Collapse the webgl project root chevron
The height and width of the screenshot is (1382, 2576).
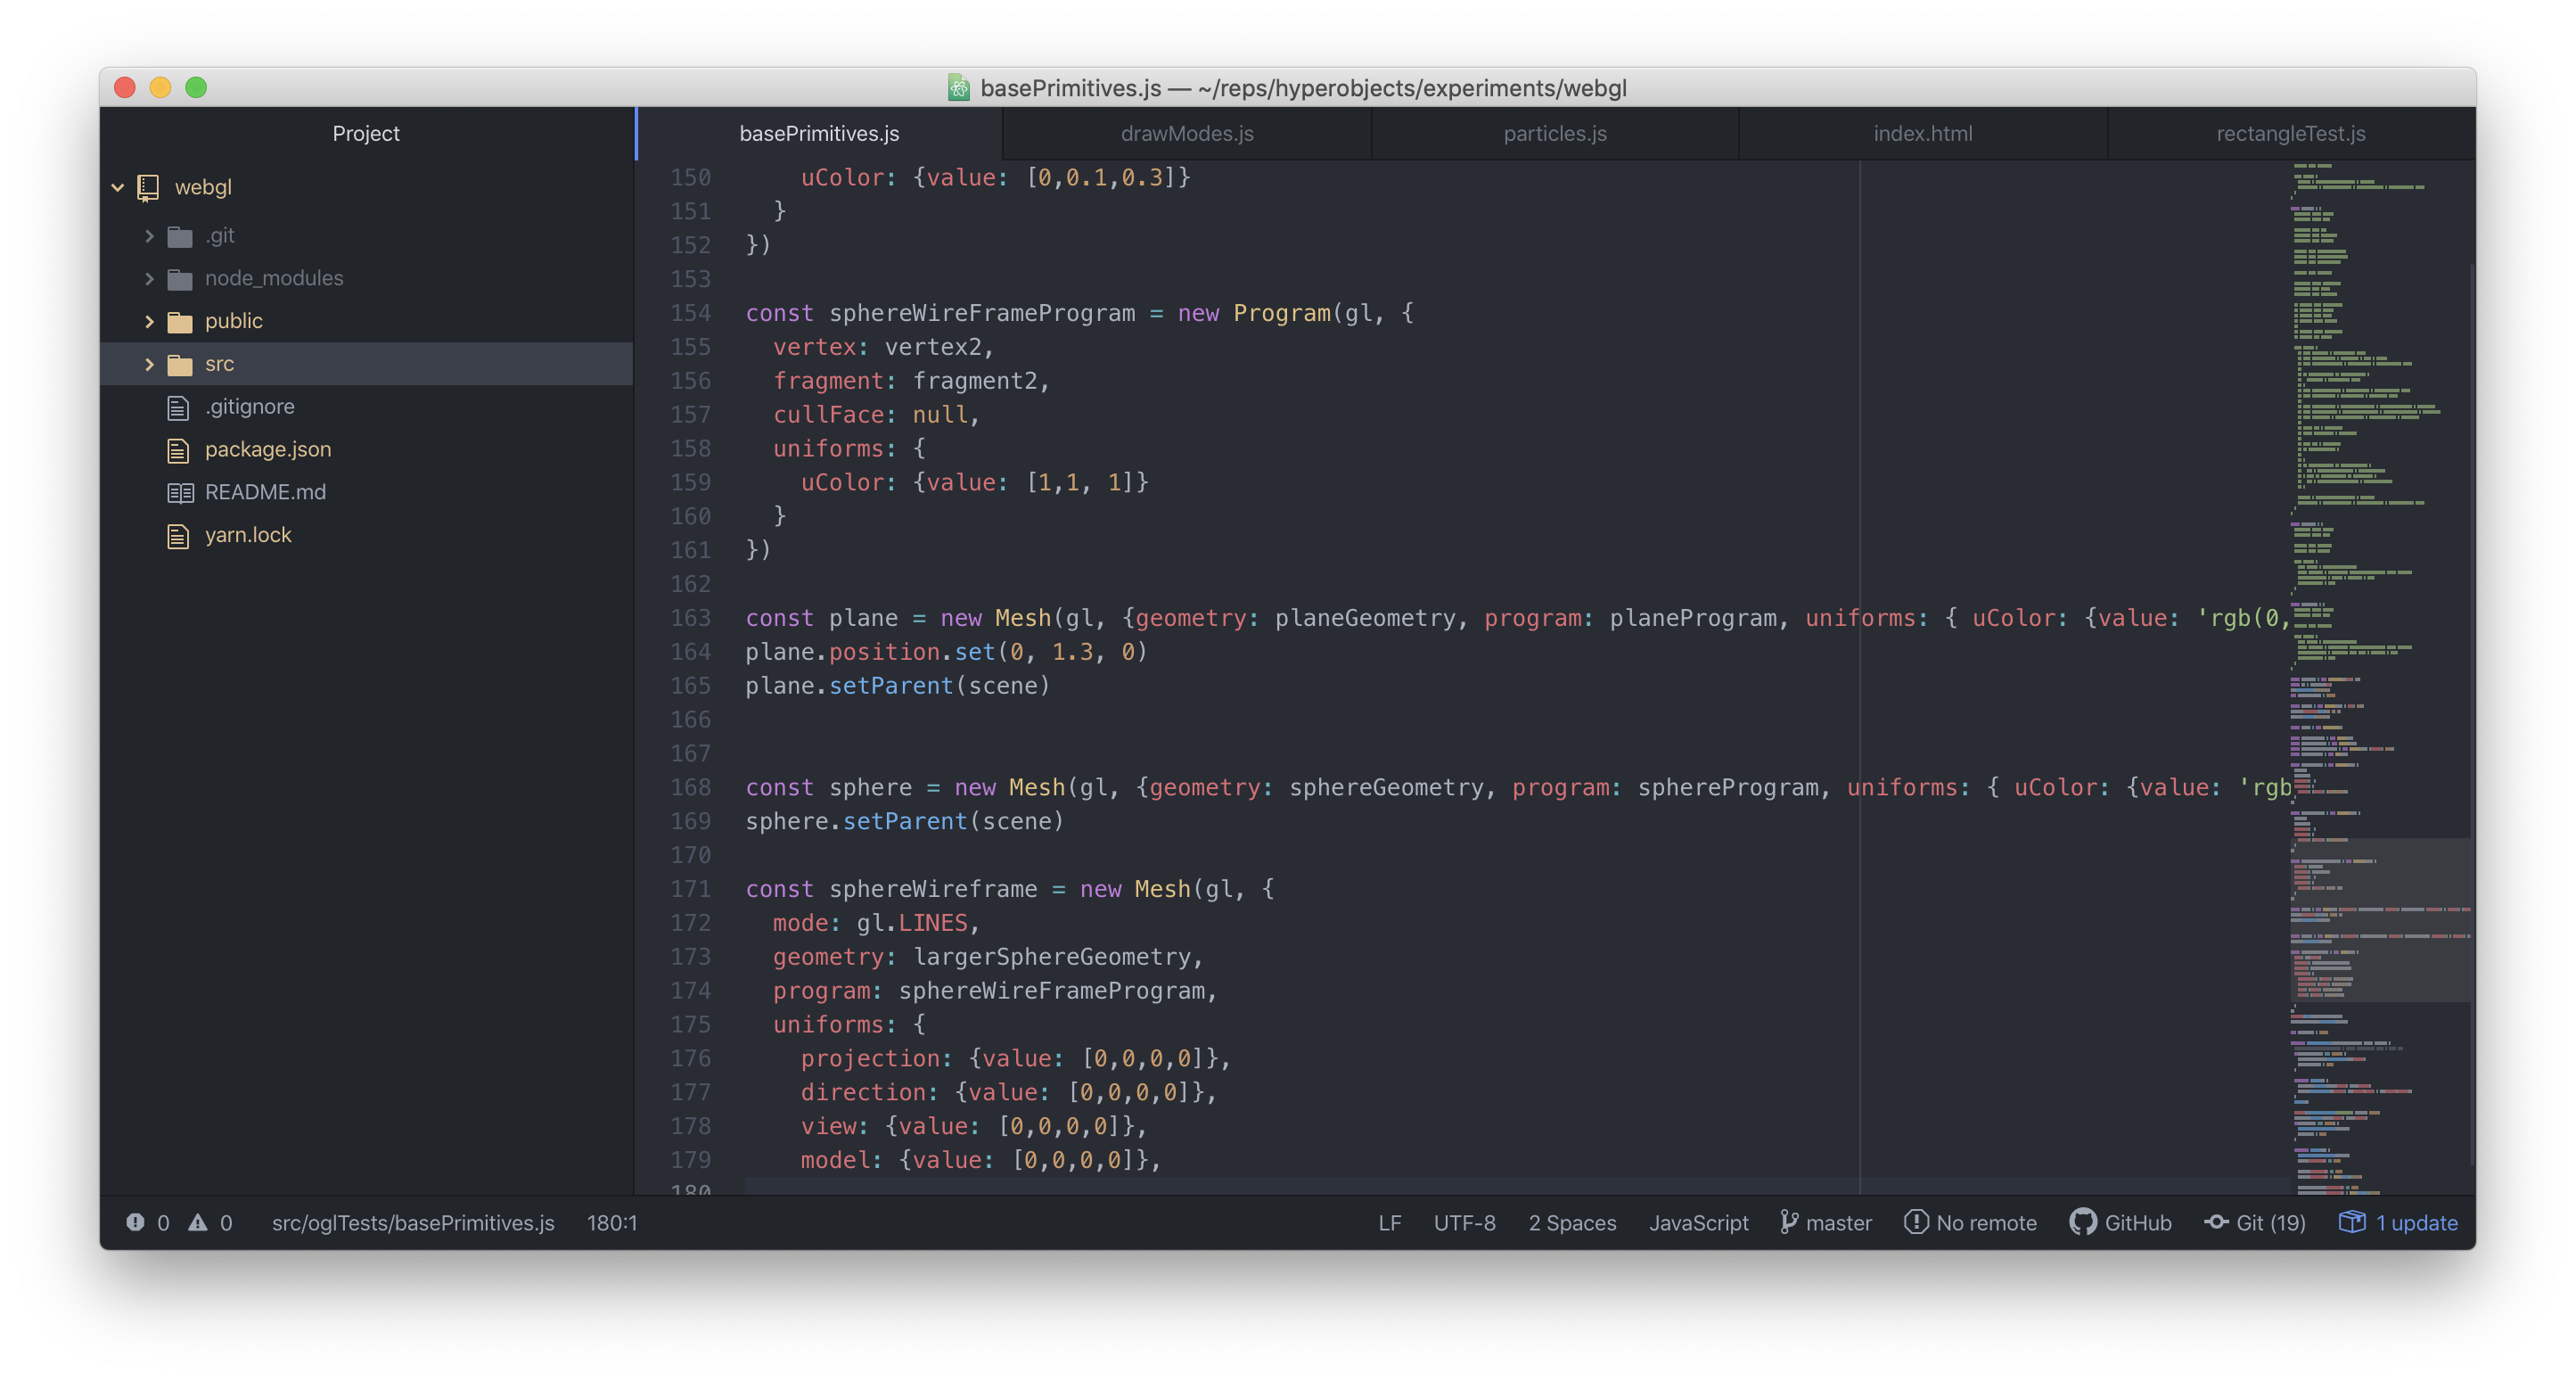click(x=117, y=187)
